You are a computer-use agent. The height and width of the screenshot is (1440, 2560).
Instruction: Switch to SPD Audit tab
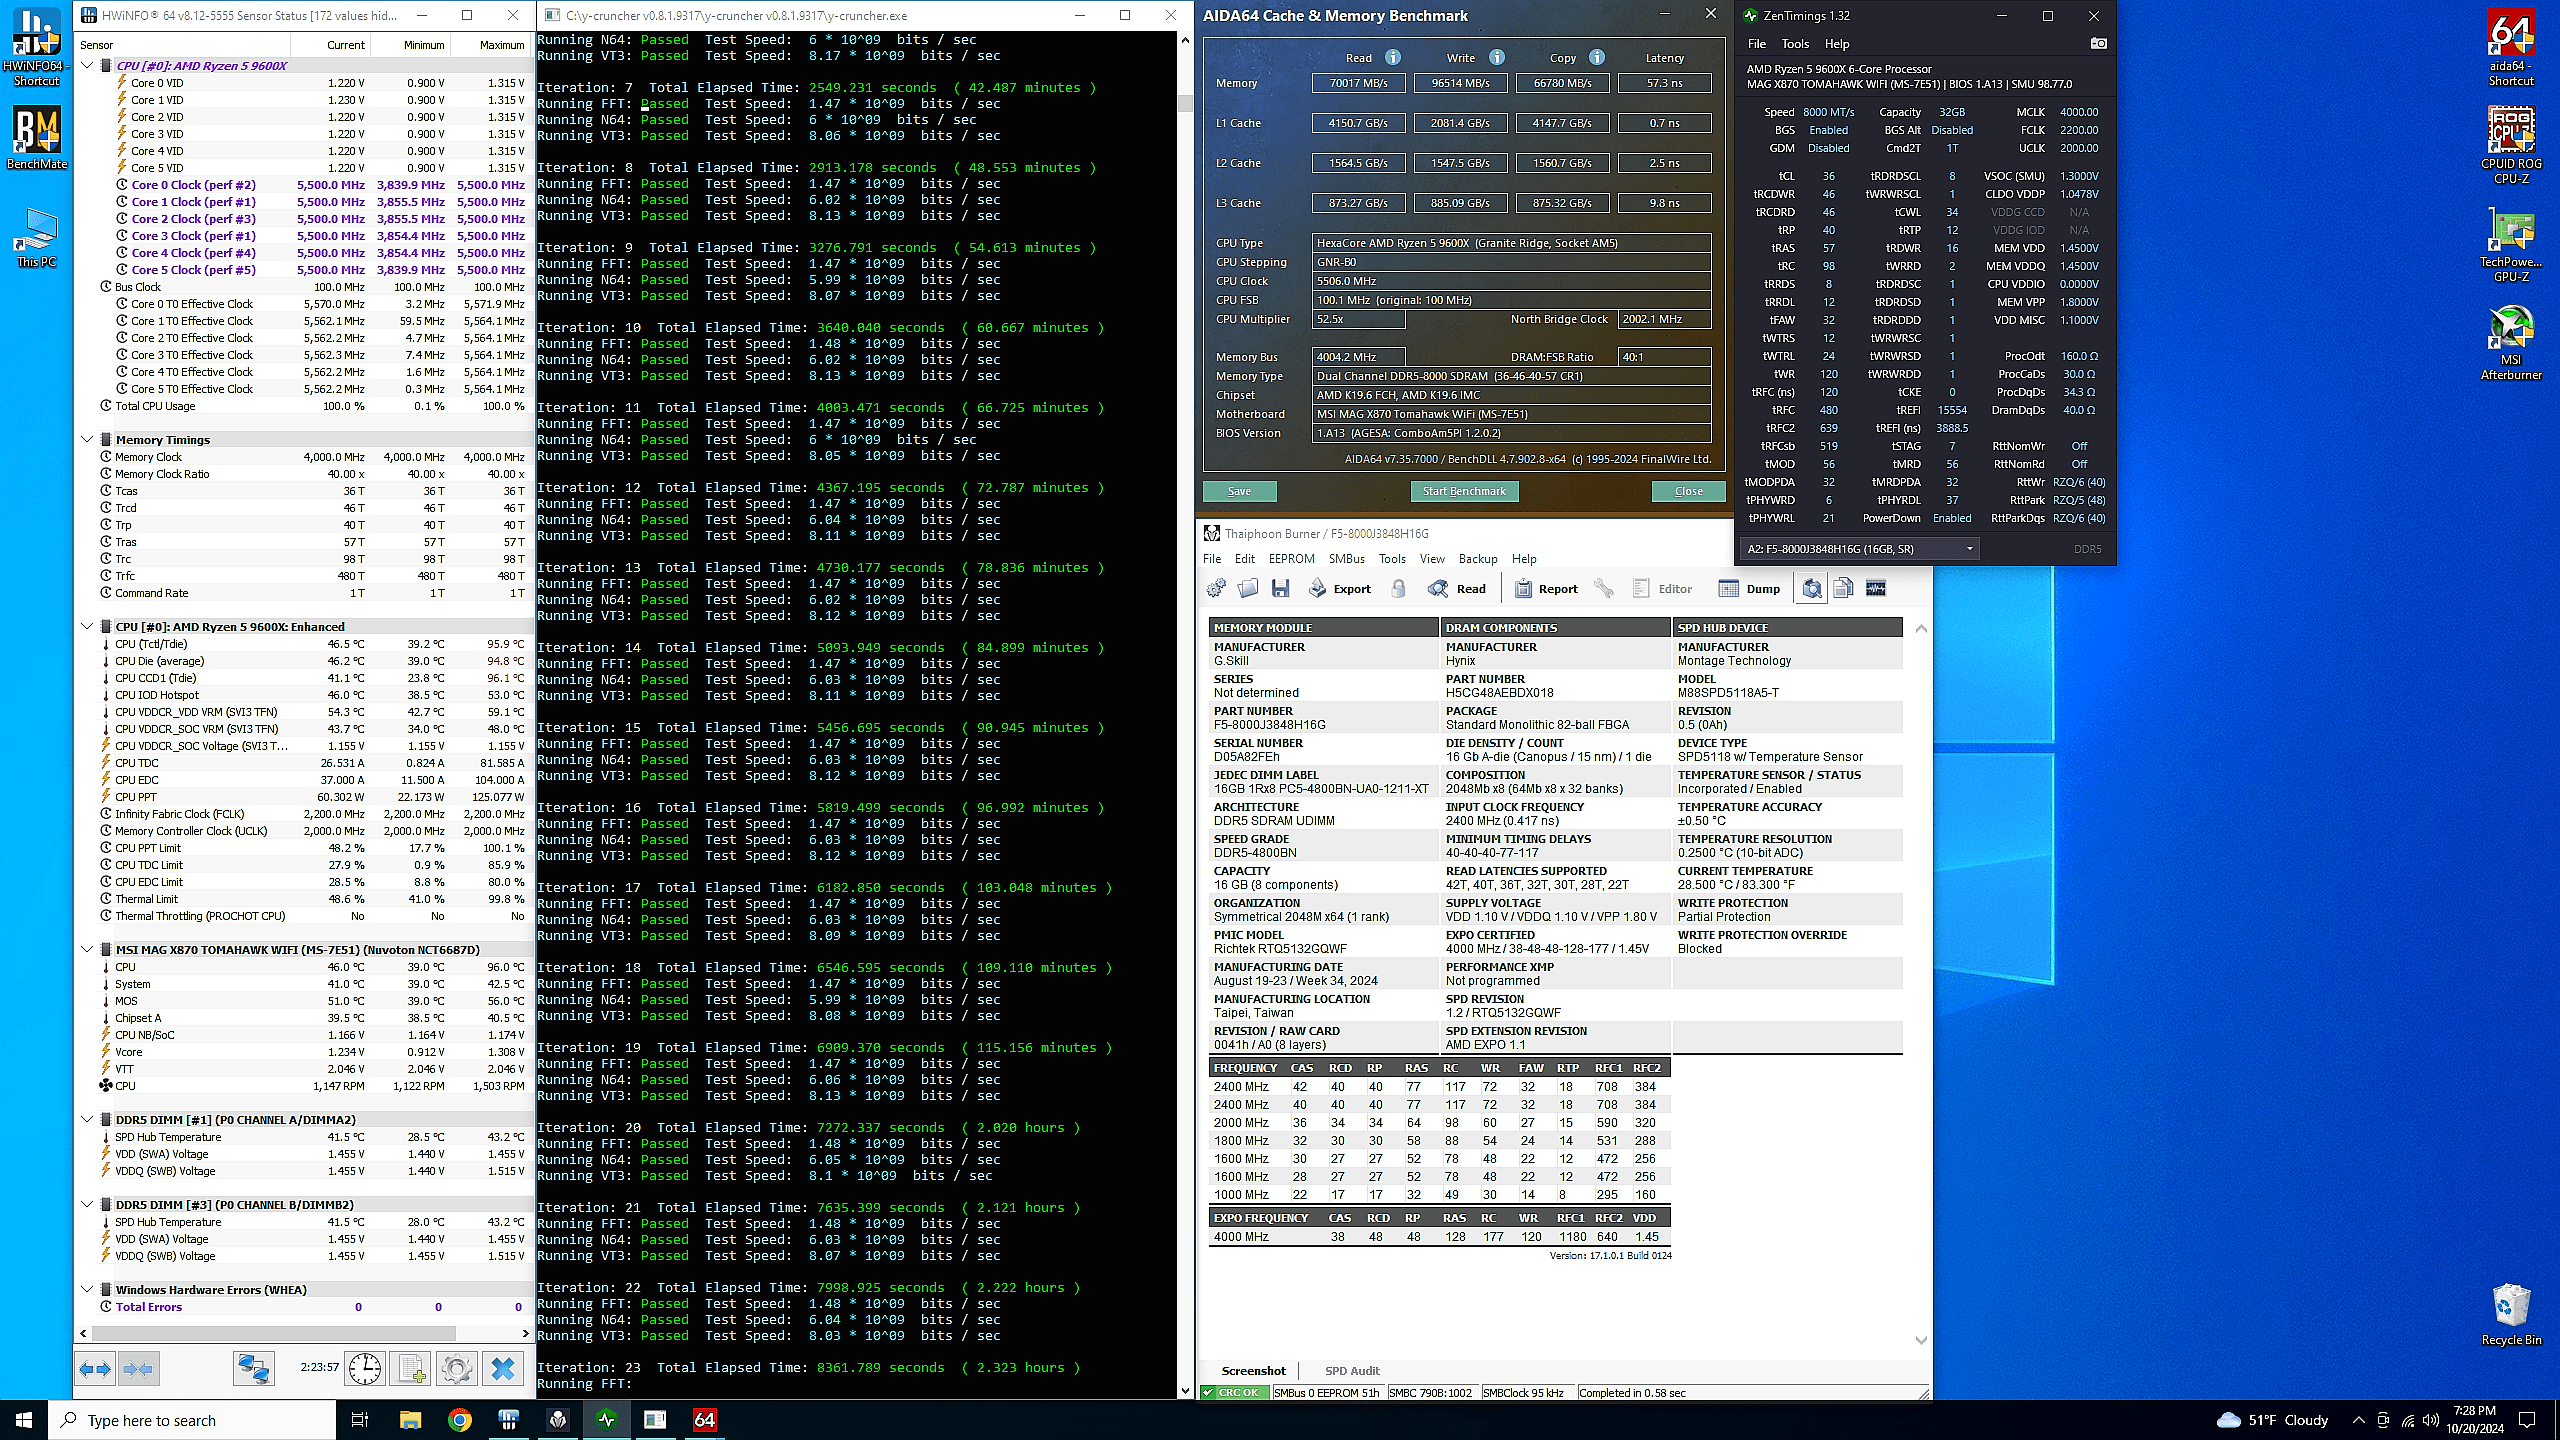pos(1352,1371)
